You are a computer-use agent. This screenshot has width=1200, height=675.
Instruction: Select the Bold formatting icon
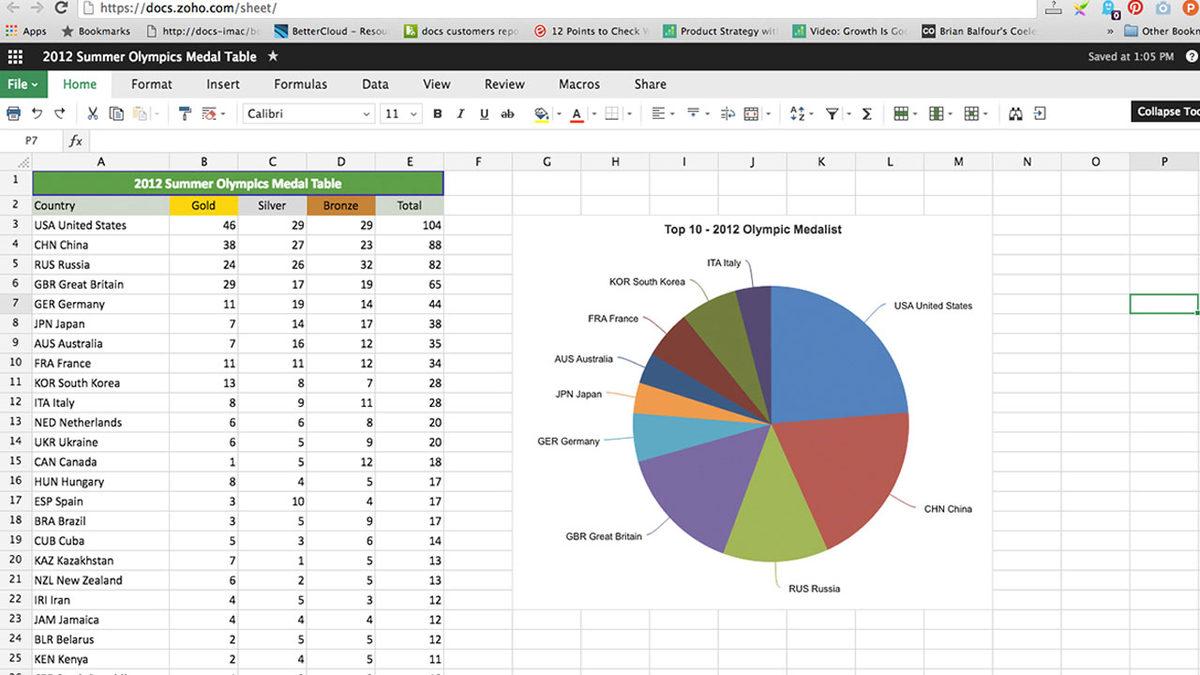(x=437, y=113)
